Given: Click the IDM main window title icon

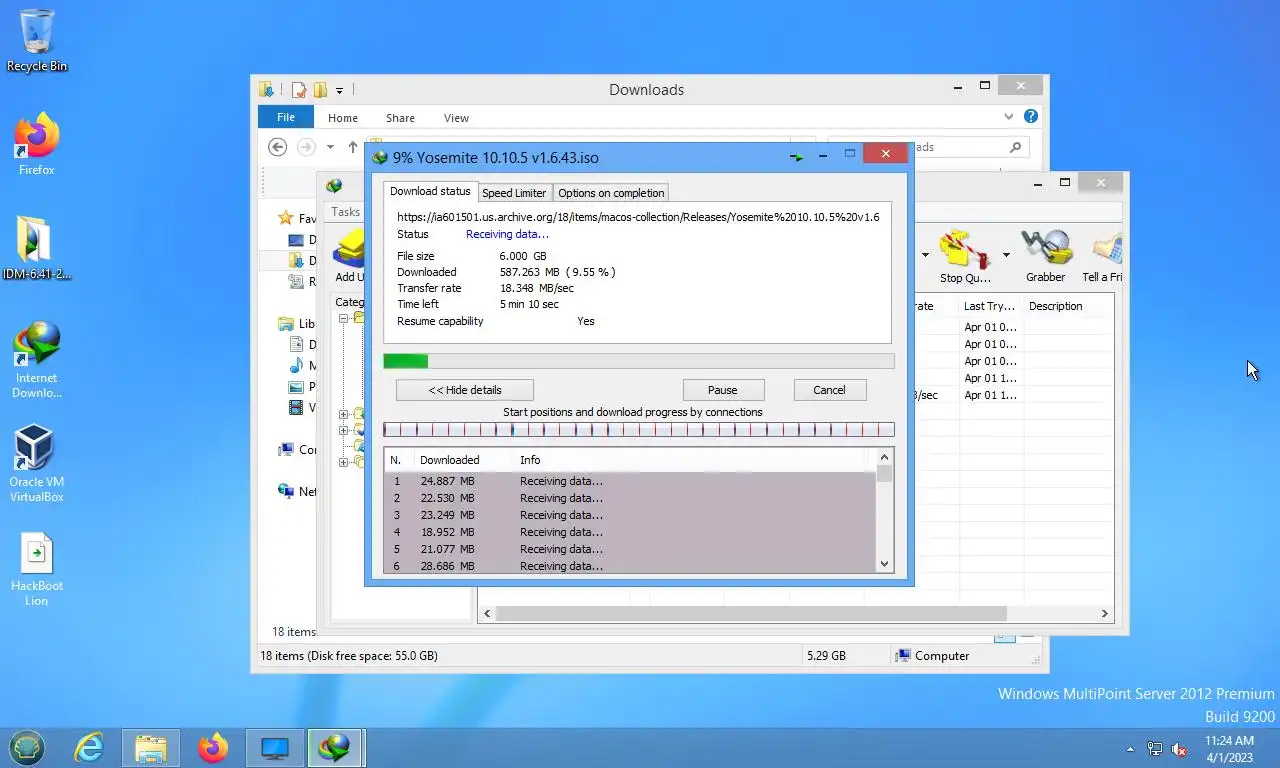Looking at the screenshot, I should coord(334,186).
